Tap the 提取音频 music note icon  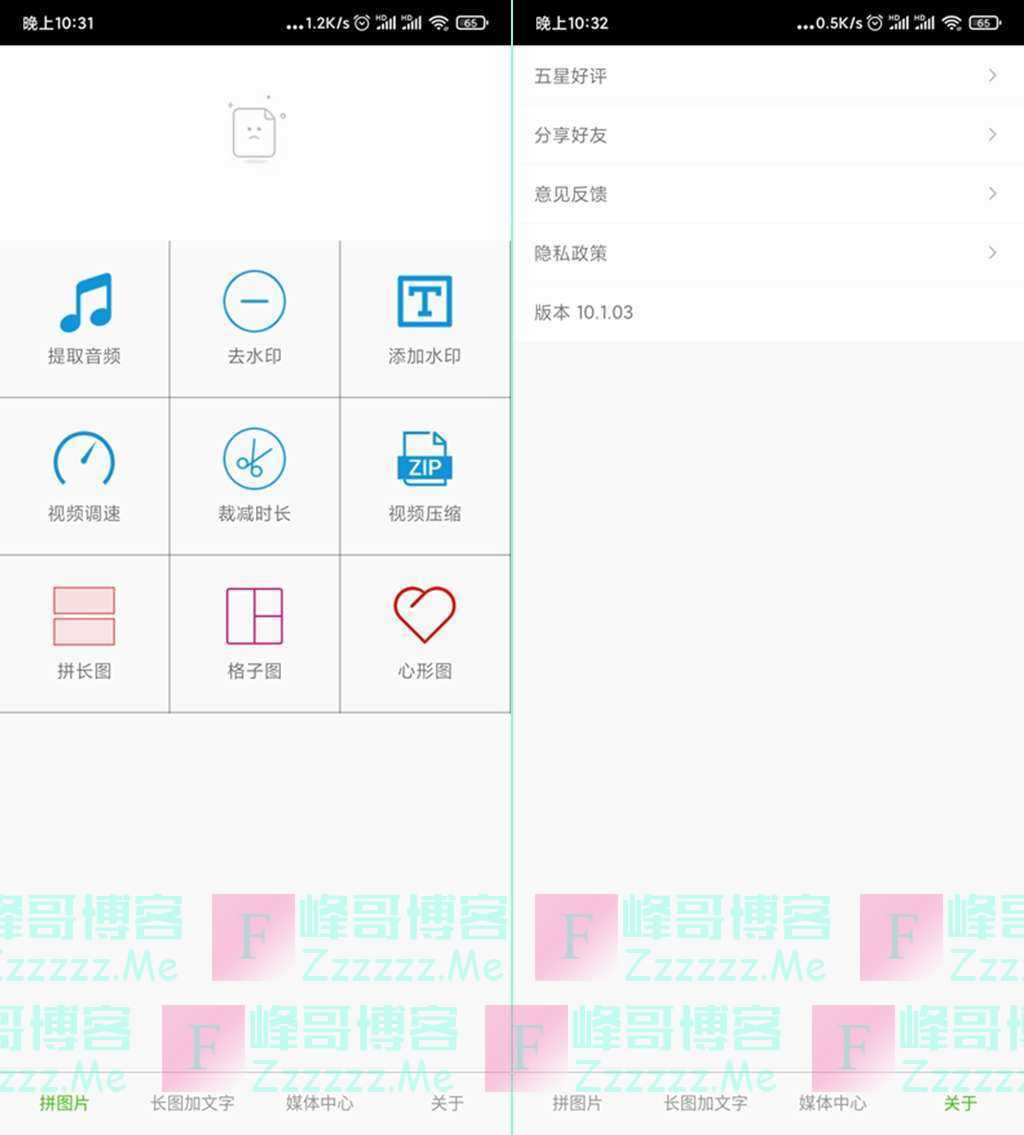click(x=85, y=302)
